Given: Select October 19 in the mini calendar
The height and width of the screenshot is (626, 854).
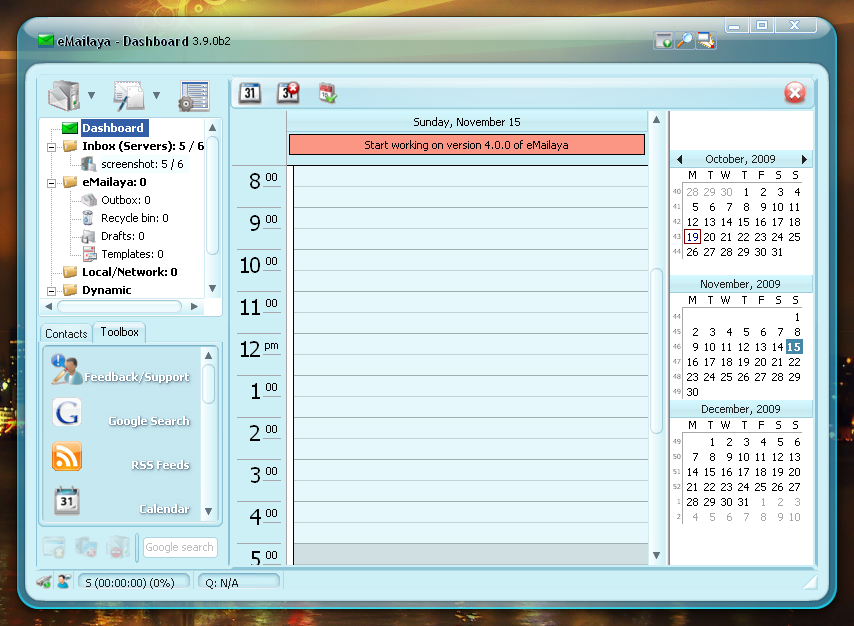Looking at the screenshot, I should [692, 237].
